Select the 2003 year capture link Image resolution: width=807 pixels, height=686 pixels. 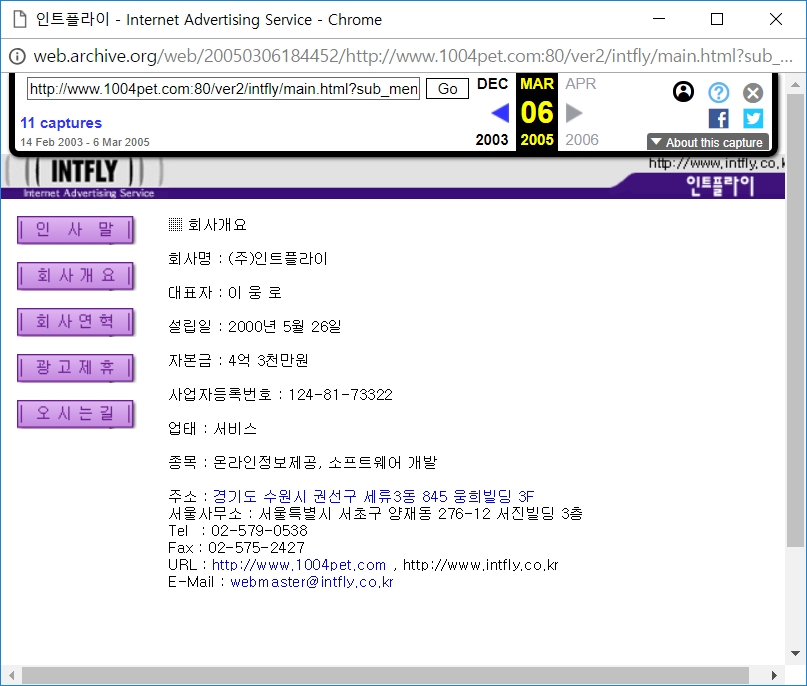coord(492,139)
